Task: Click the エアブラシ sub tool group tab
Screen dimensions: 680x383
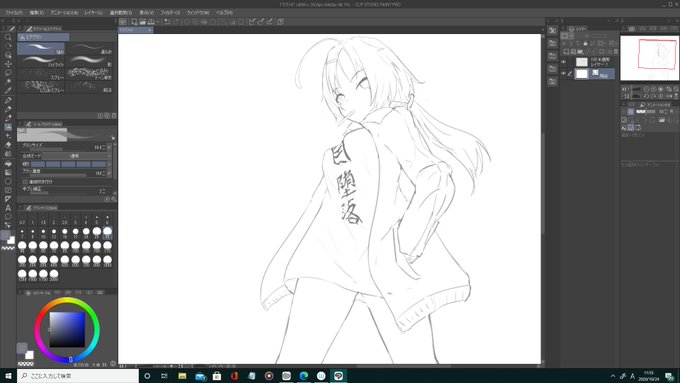Action: click(43, 37)
